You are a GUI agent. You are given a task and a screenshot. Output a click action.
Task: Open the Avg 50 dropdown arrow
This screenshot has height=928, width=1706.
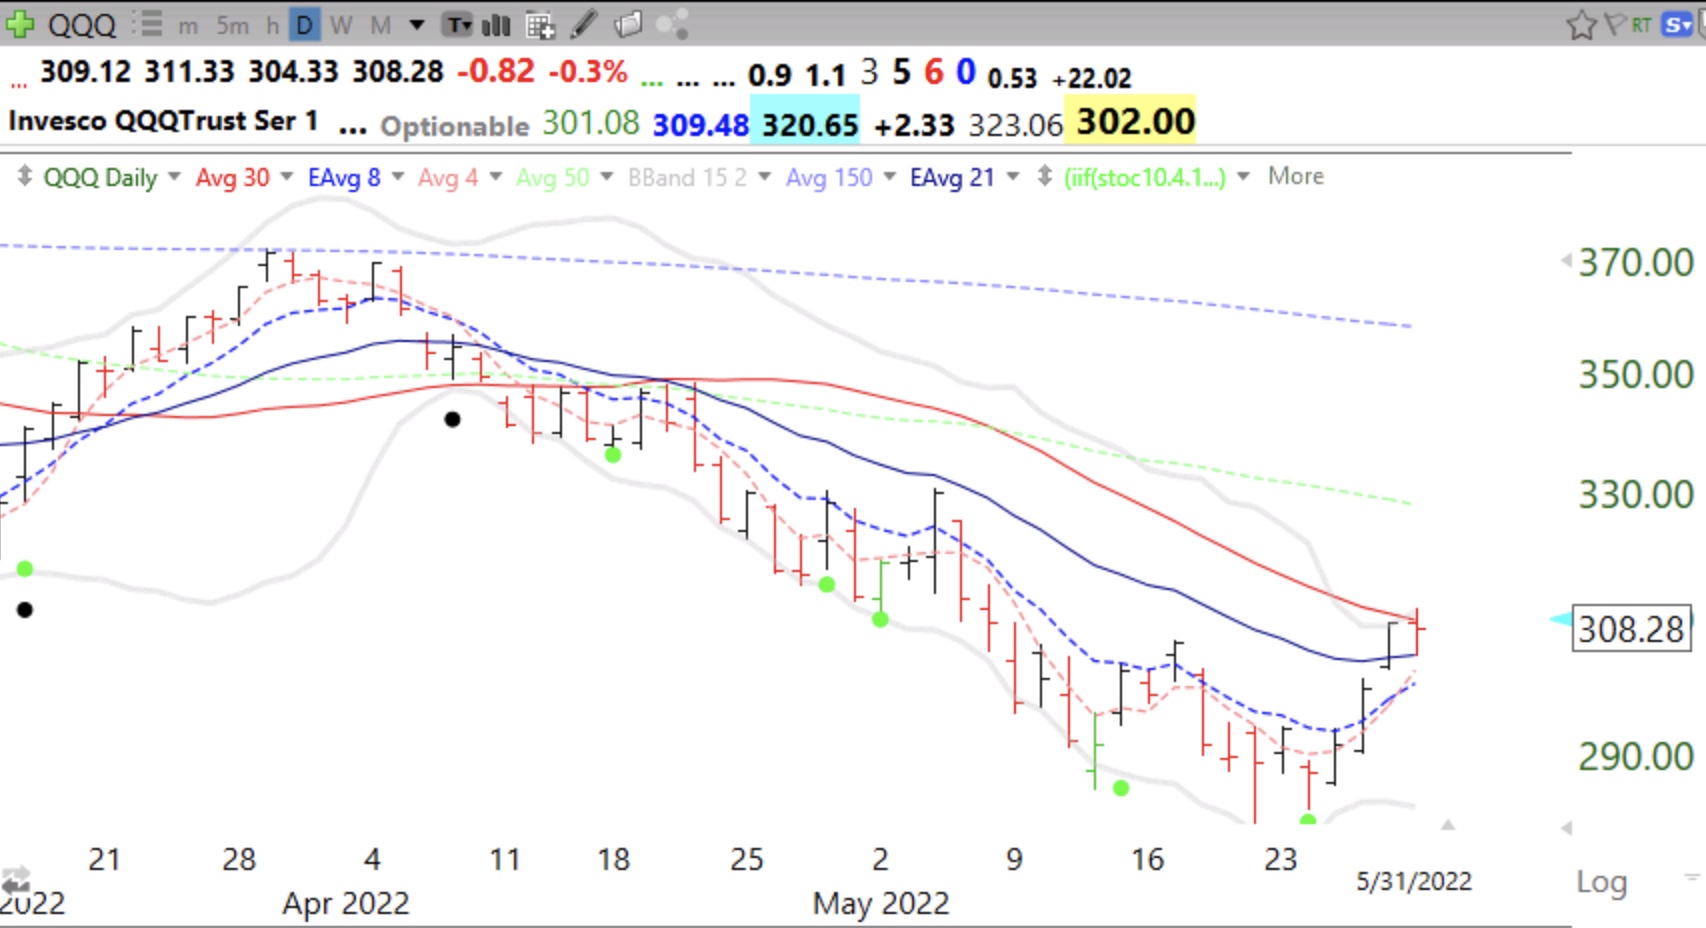607,177
